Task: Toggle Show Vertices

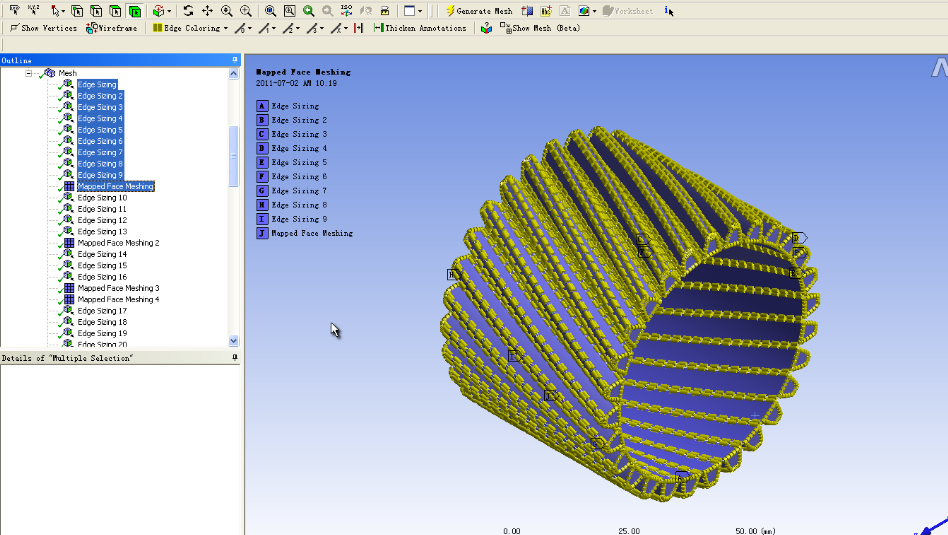Action: 43,28
